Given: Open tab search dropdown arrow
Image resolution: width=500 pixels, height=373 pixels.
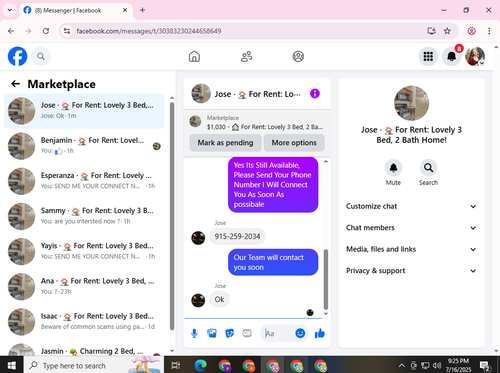Looking at the screenshot, I should (x=10, y=10).
